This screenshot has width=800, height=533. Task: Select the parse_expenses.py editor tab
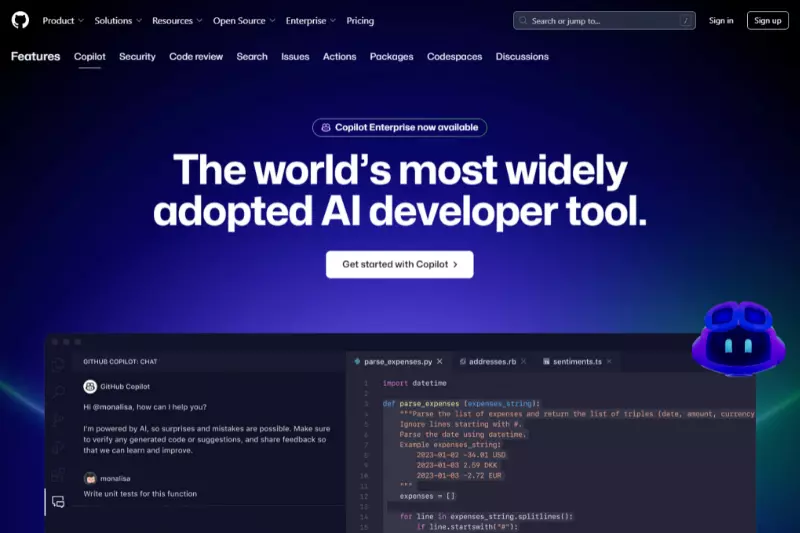point(398,362)
